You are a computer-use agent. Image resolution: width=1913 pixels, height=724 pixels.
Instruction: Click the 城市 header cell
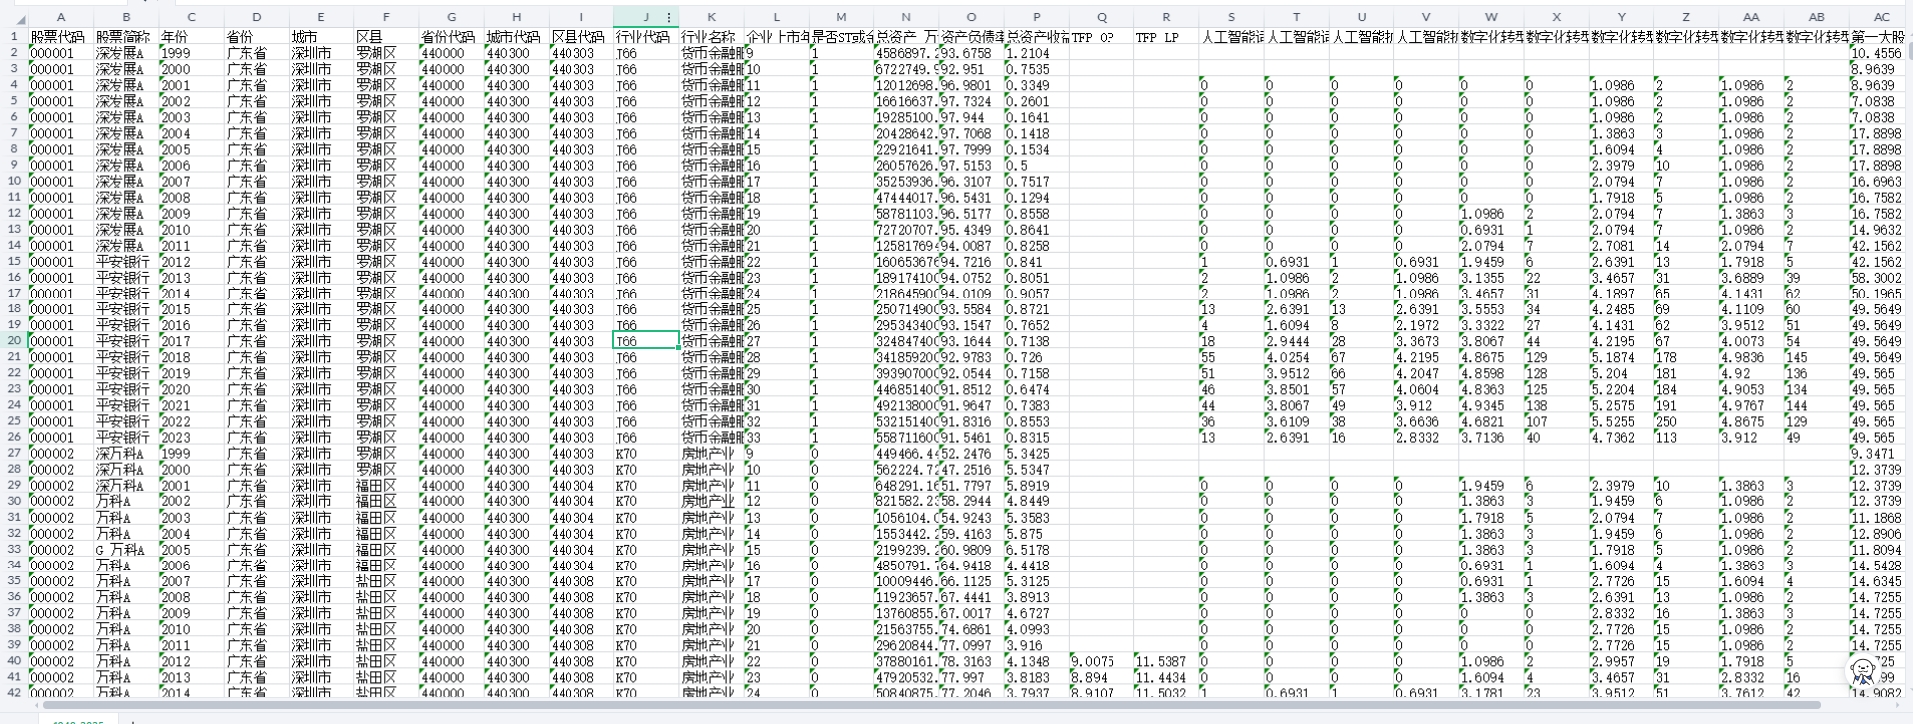321,37
